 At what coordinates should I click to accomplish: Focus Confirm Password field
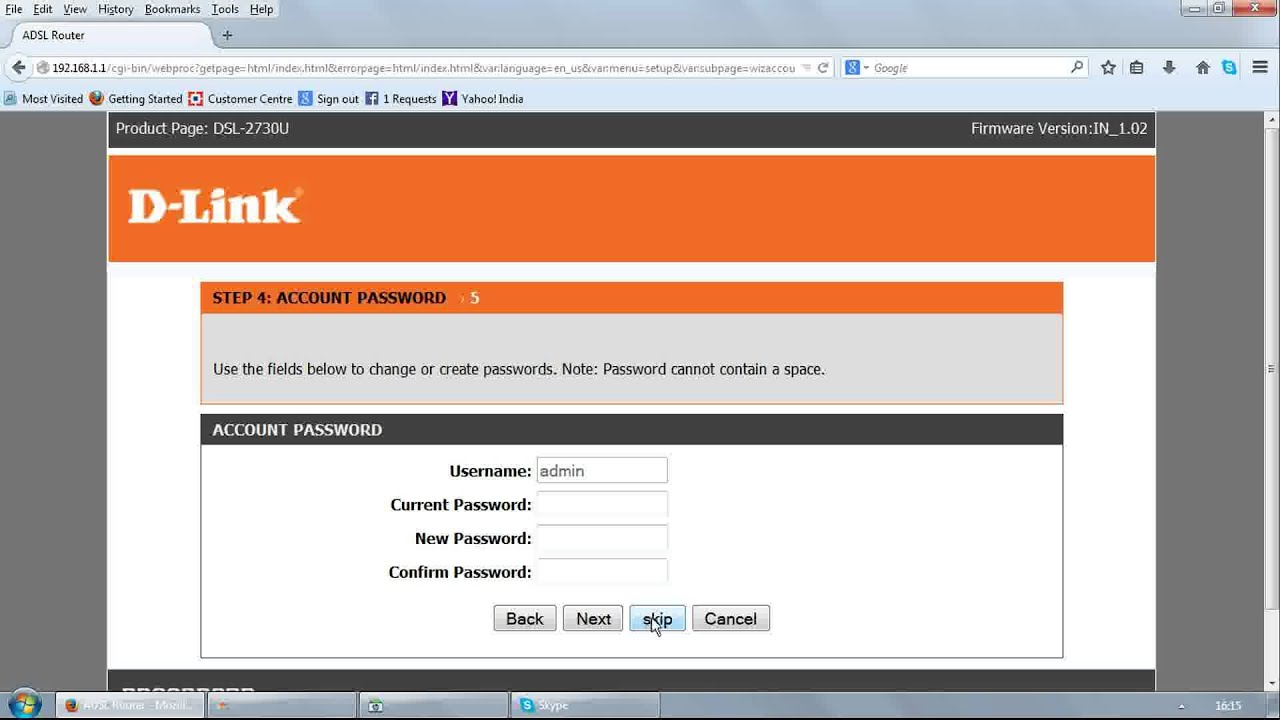pos(602,572)
